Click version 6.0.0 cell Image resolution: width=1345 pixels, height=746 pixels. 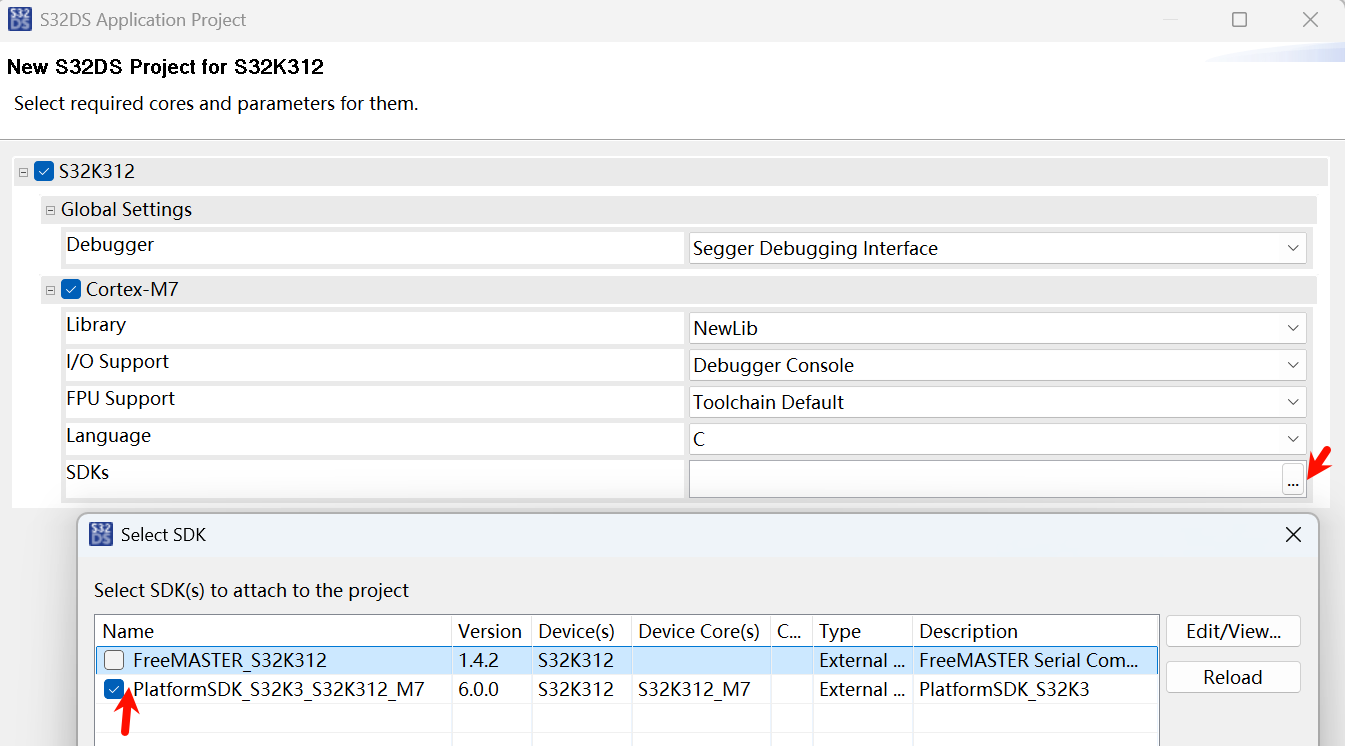[479, 689]
